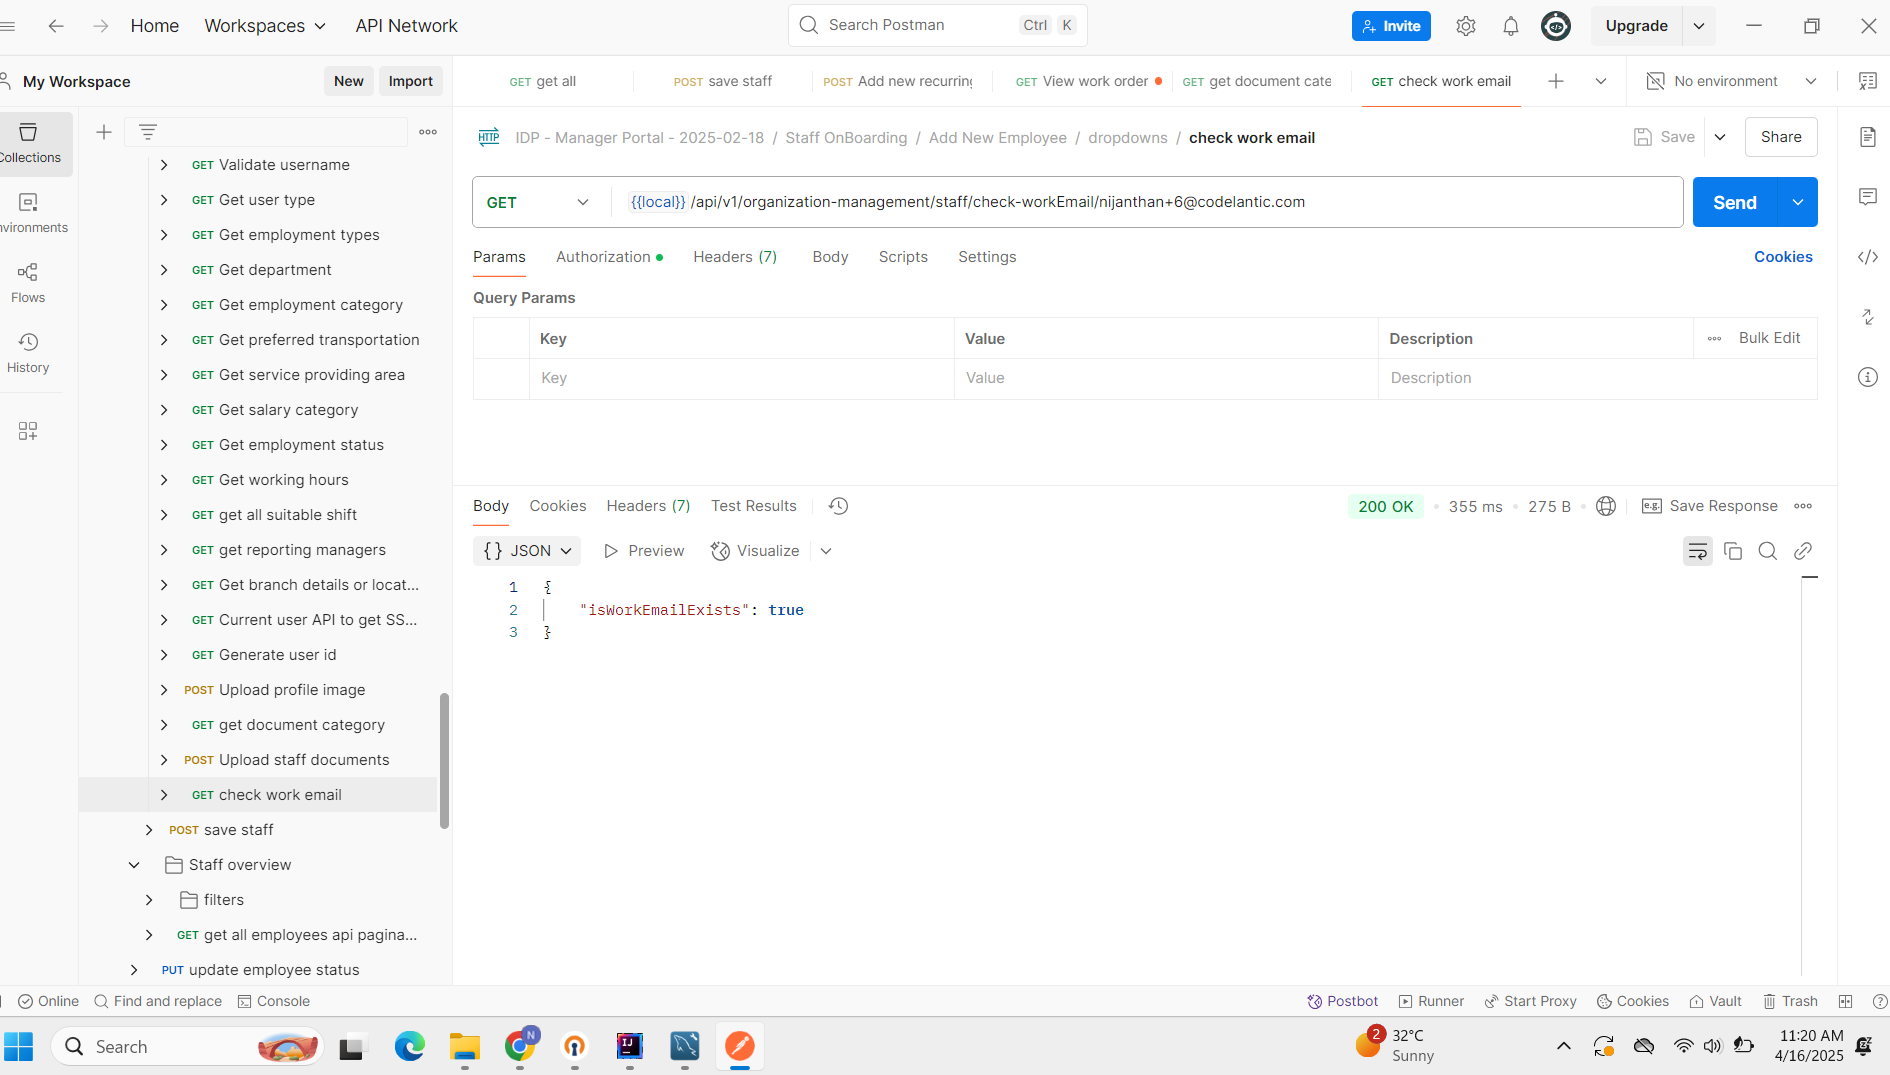
Task: Click the Send button
Action: coord(1735,202)
